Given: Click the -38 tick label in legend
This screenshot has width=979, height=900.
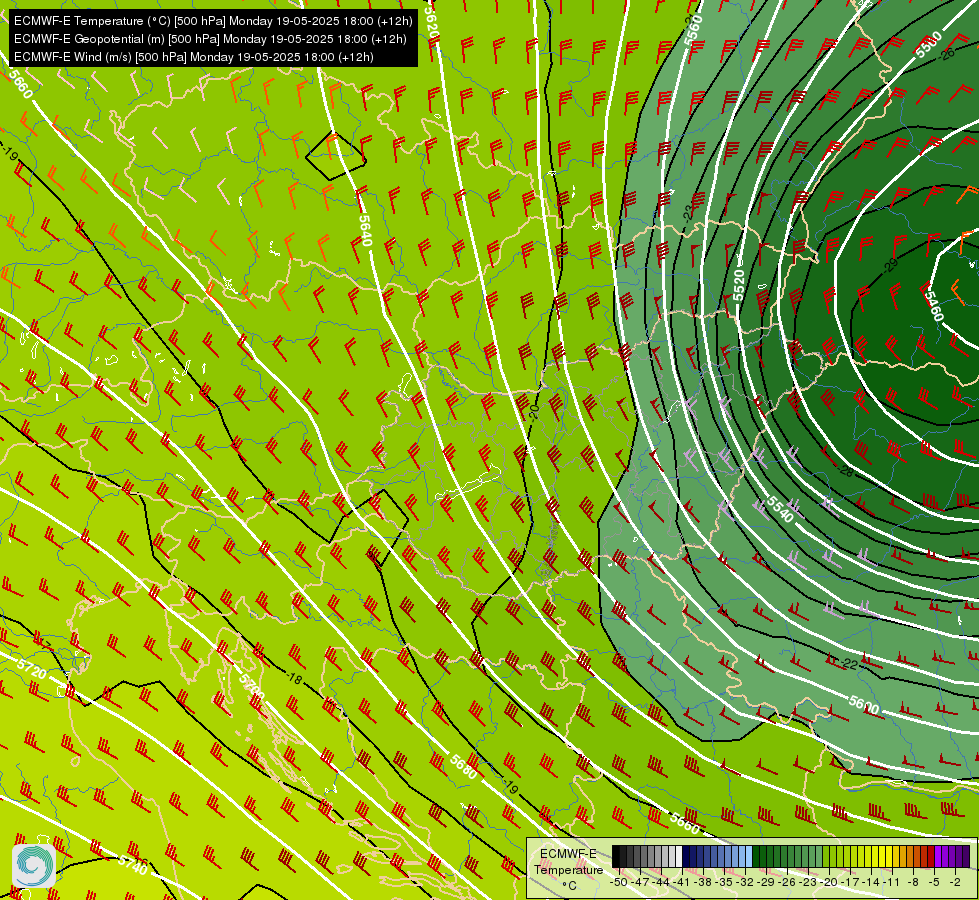Looking at the screenshot, I should coord(703,882).
